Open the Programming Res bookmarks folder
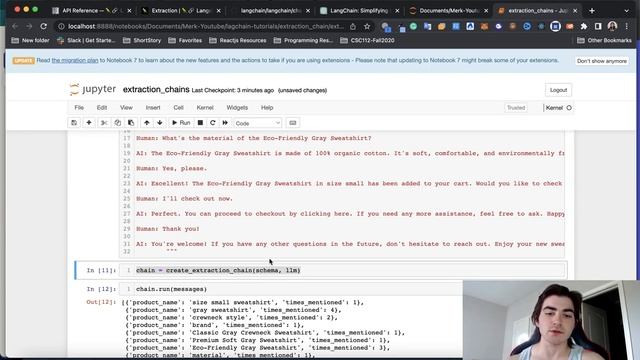The width and height of the screenshot is (640, 360). pyautogui.click(x=304, y=40)
